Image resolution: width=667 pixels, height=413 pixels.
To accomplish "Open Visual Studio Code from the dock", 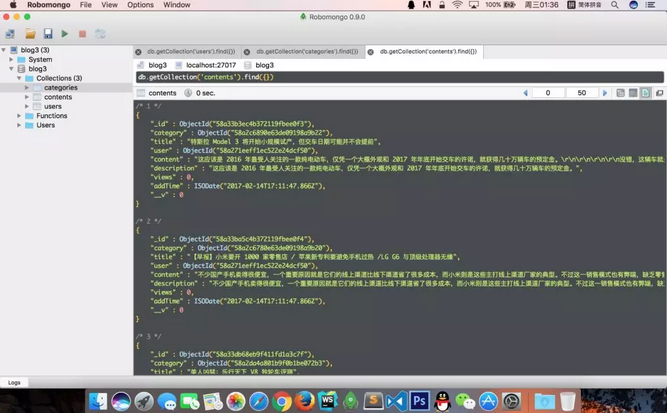I will [x=396, y=401].
